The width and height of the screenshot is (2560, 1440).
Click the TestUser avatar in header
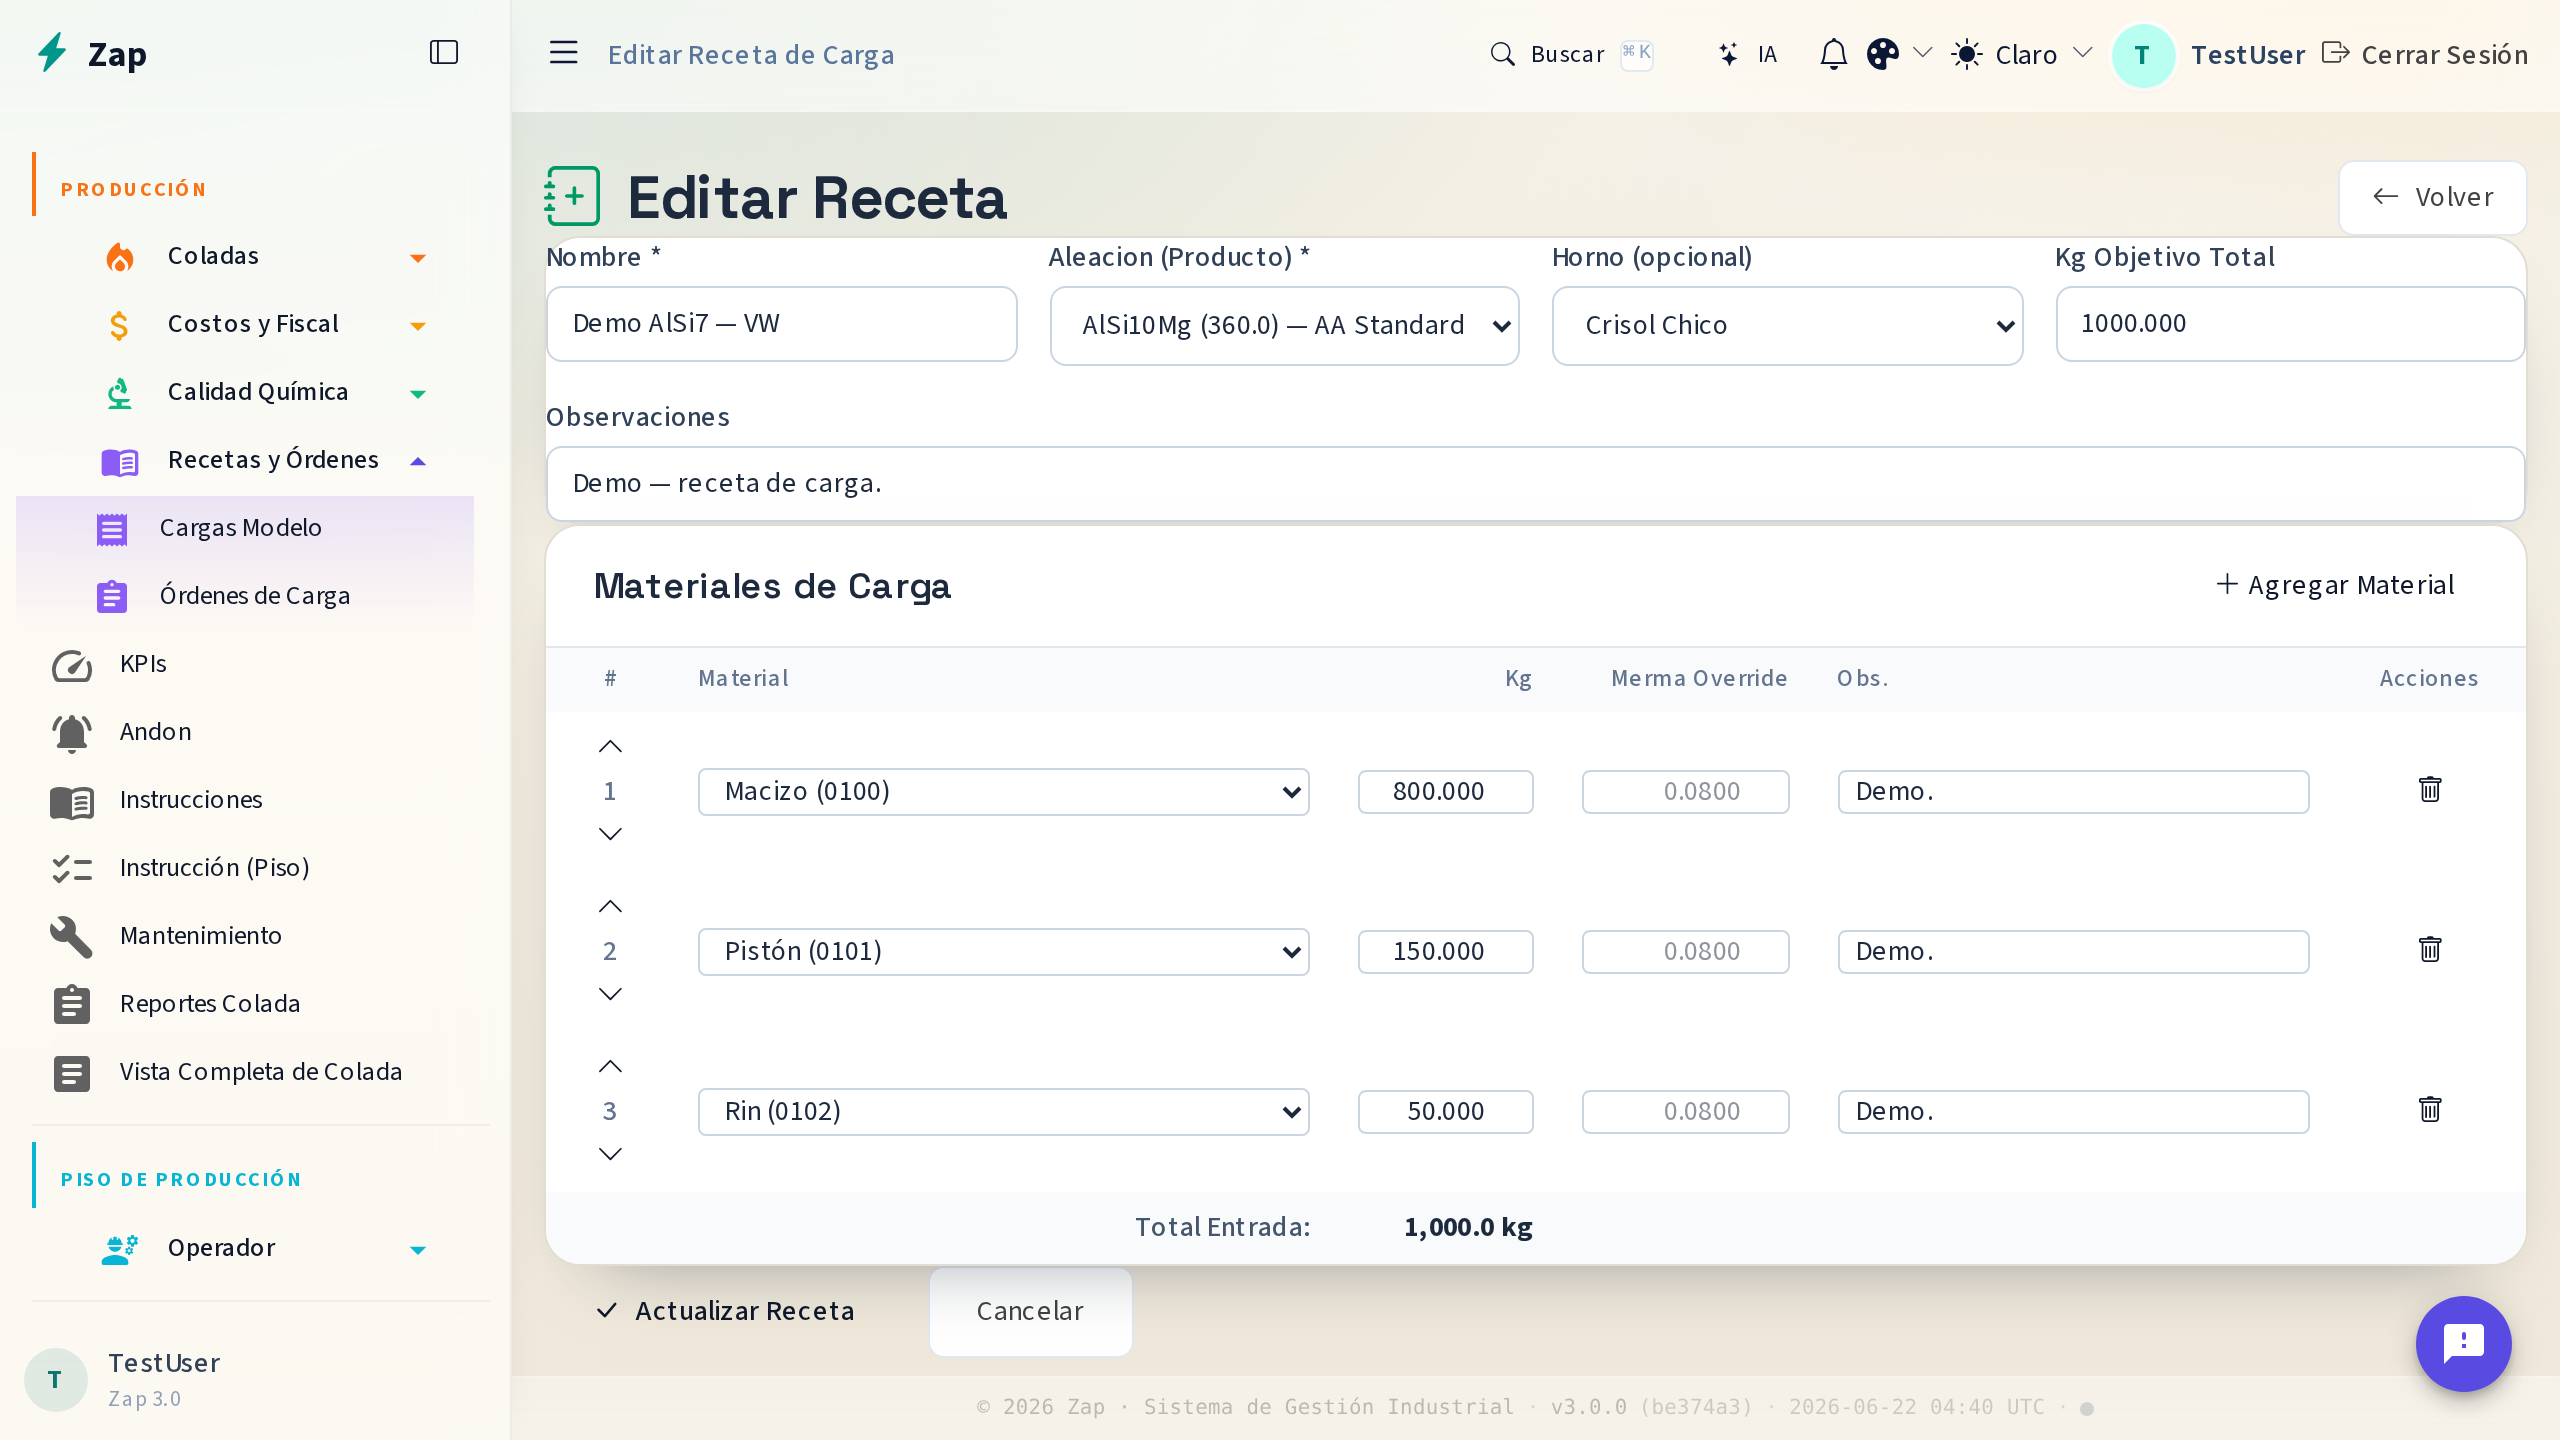coord(2143,56)
